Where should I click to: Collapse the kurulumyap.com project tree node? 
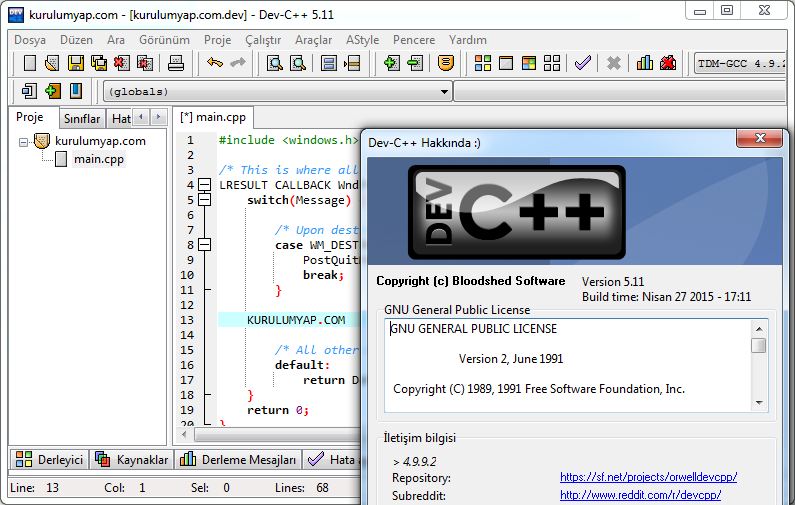pos(23,142)
